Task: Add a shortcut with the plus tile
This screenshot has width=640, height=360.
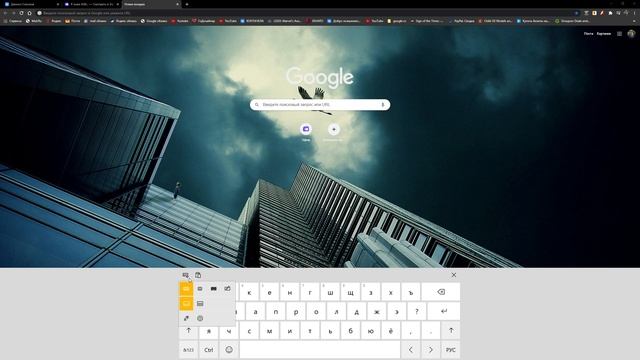Action: (x=333, y=129)
